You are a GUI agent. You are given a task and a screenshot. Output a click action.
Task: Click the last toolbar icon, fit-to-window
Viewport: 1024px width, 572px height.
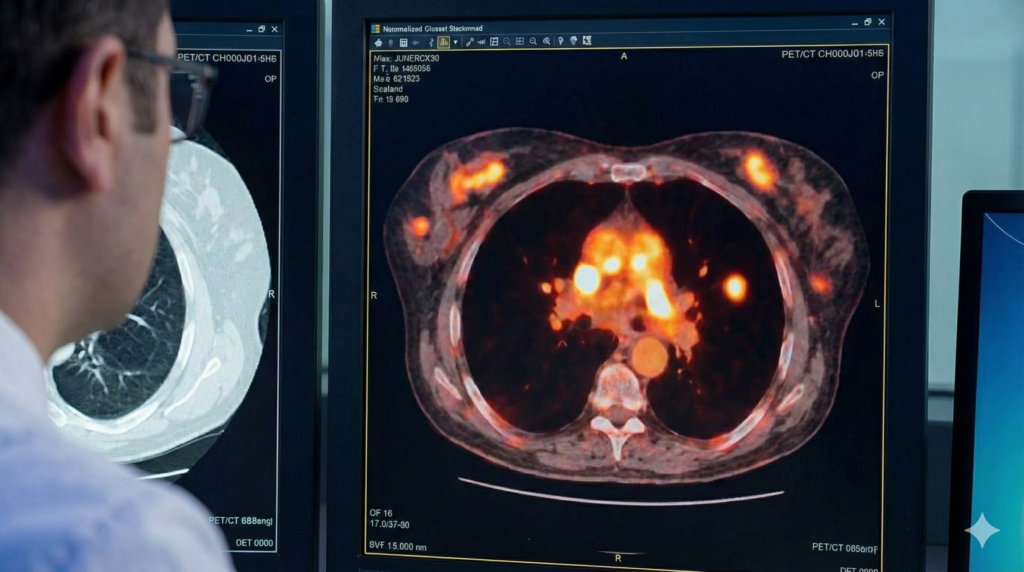(587, 41)
